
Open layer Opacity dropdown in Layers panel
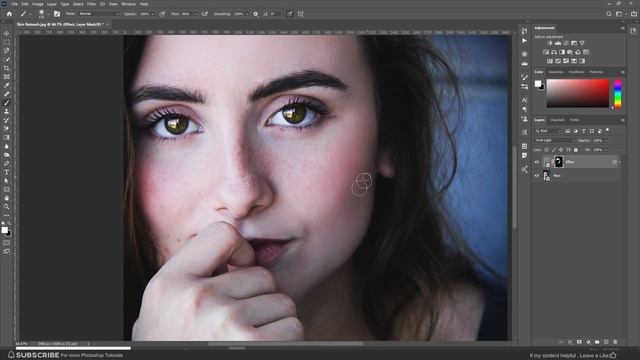pyautogui.click(x=606, y=140)
